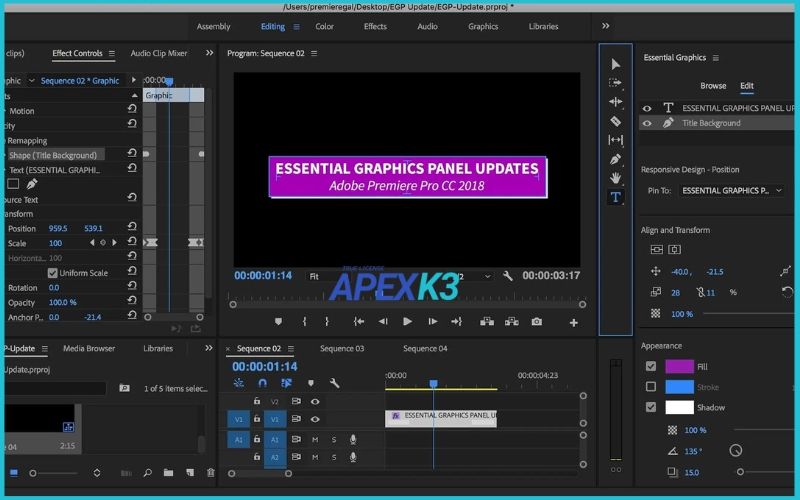Open the program monitor settings wrench
Viewport: 800px width, 500px height.
[508, 276]
